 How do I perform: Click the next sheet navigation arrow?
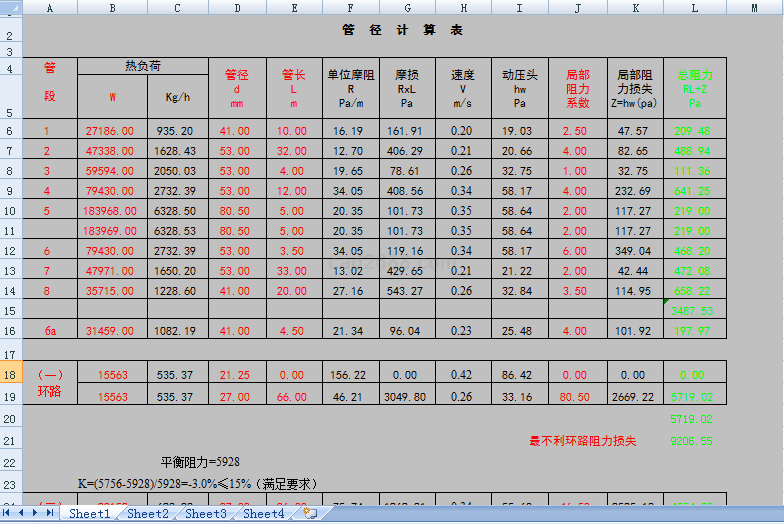(x=36, y=513)
